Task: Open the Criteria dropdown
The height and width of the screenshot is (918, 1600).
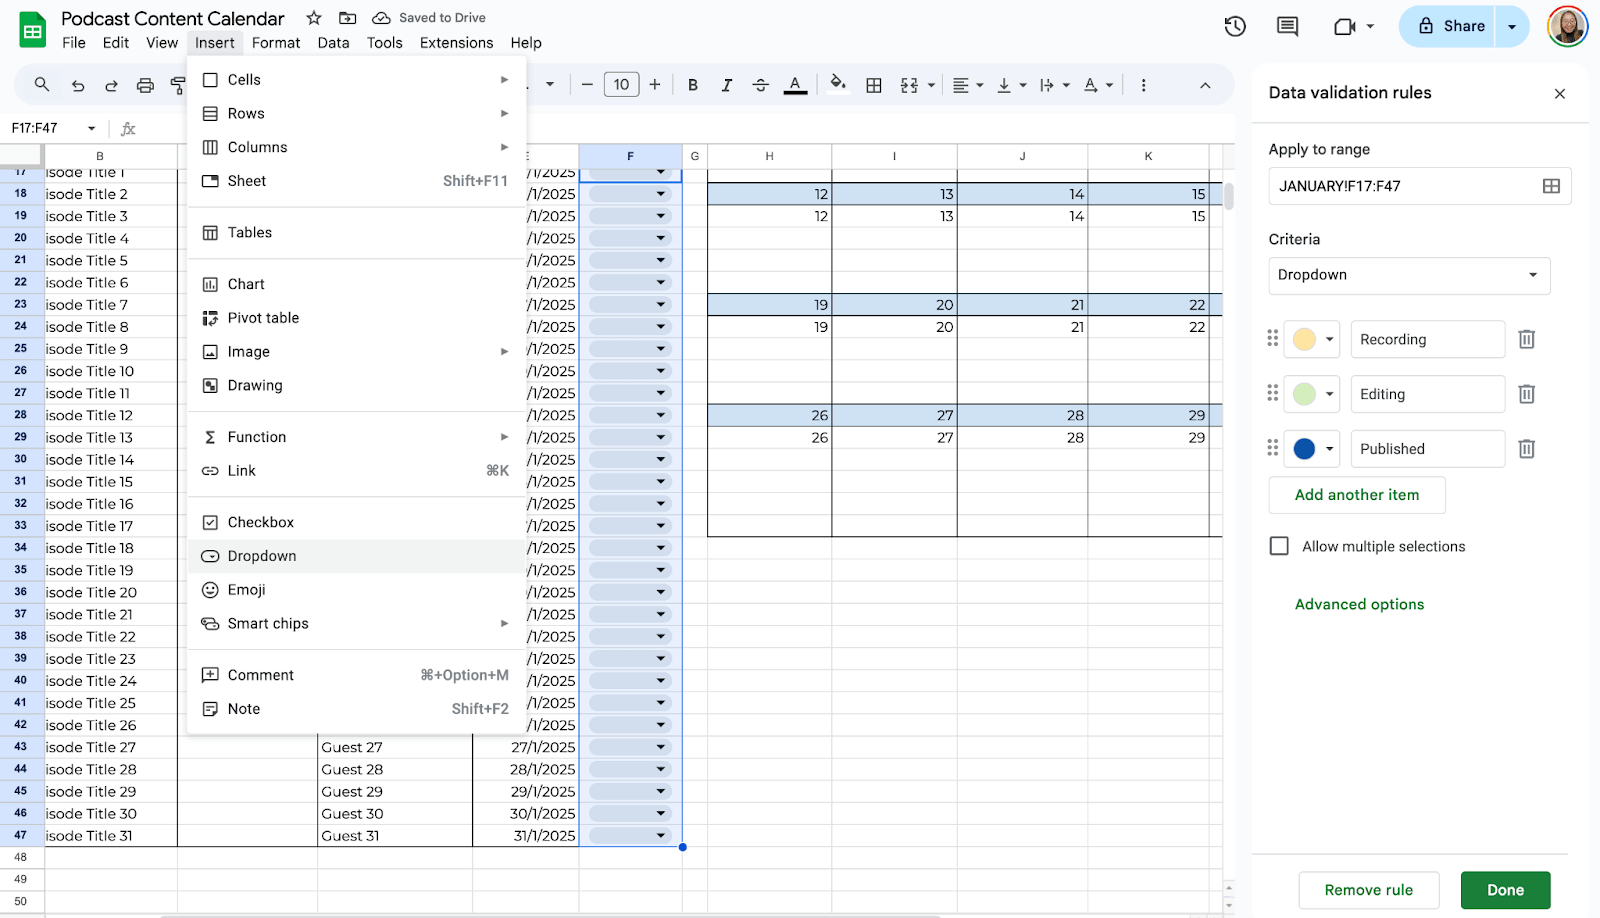Action: click(1408, 275)
